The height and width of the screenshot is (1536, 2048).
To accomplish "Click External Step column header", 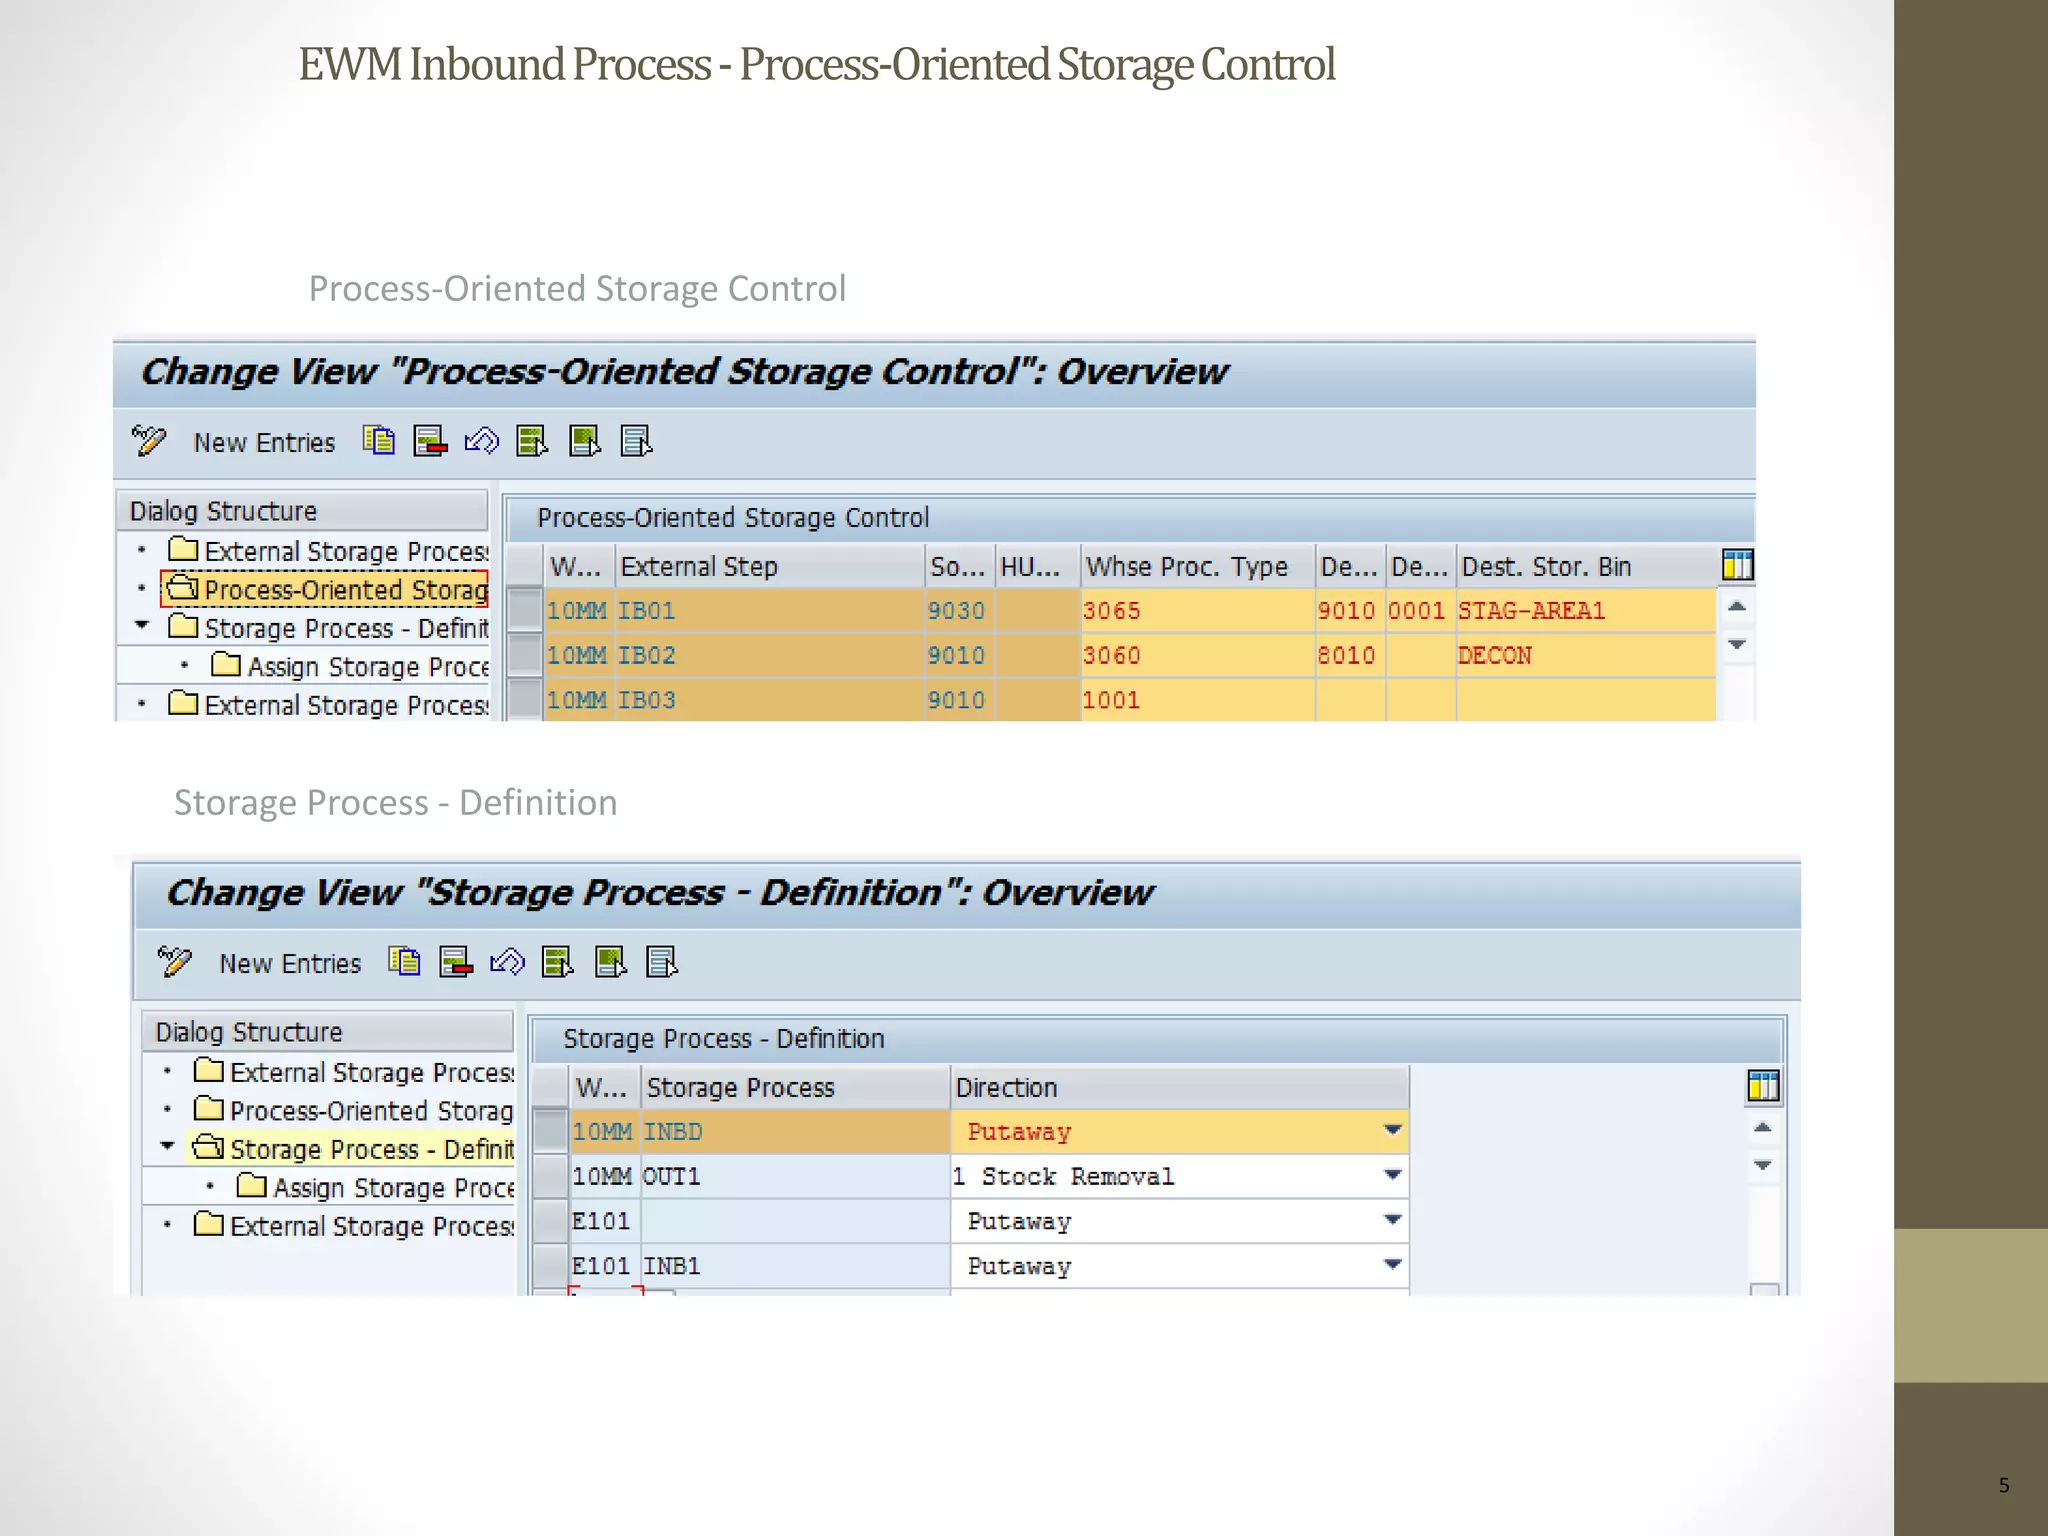I will [769, 566].
